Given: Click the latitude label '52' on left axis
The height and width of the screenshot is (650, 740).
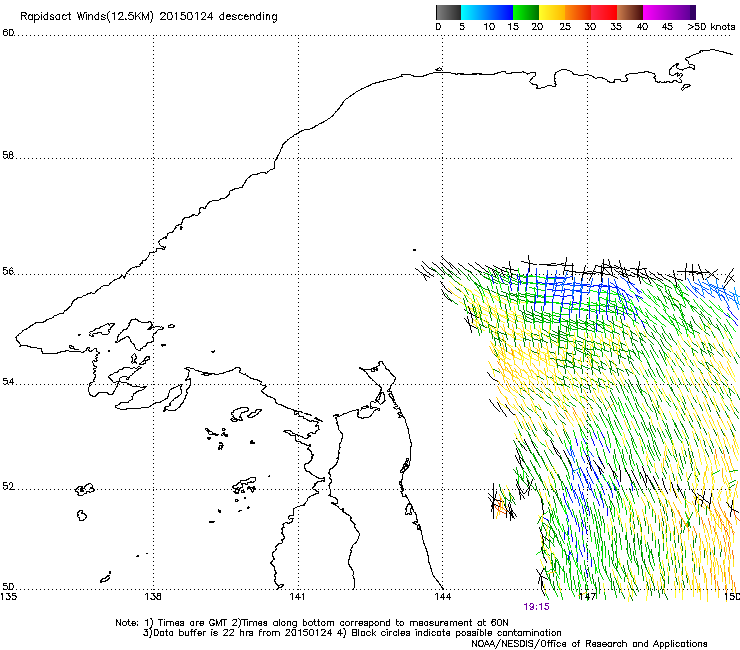Looking at the screenshot, I should pyautogui.click(x=8, y=486).
